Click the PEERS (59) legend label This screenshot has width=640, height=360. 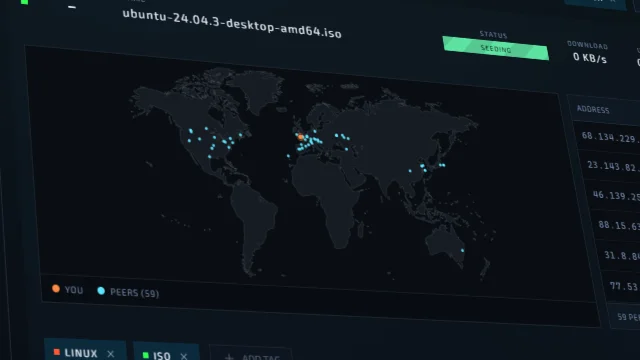coord(134,293)
